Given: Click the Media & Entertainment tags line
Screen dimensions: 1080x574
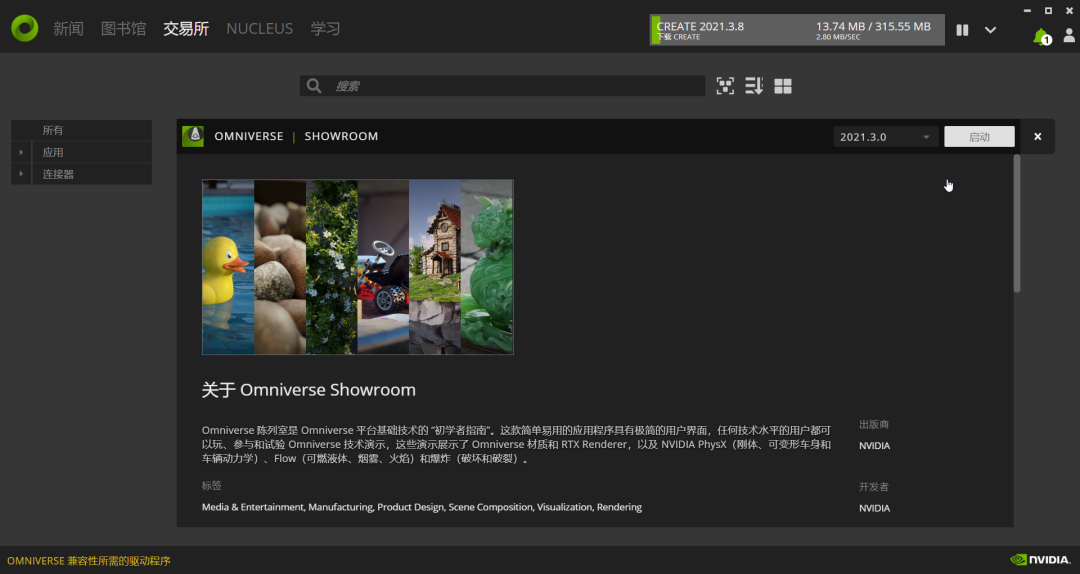Looking at the screenshot, I should [422, 507].
